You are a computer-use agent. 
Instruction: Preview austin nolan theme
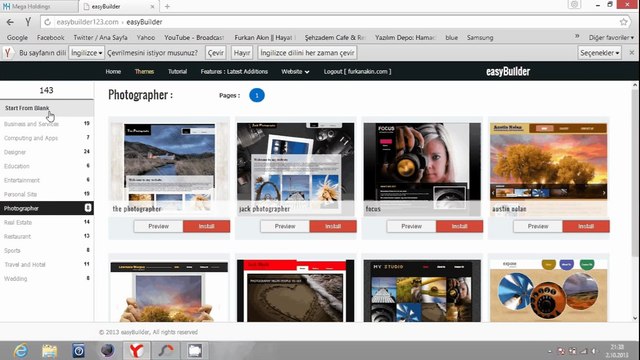coord(538,226)
